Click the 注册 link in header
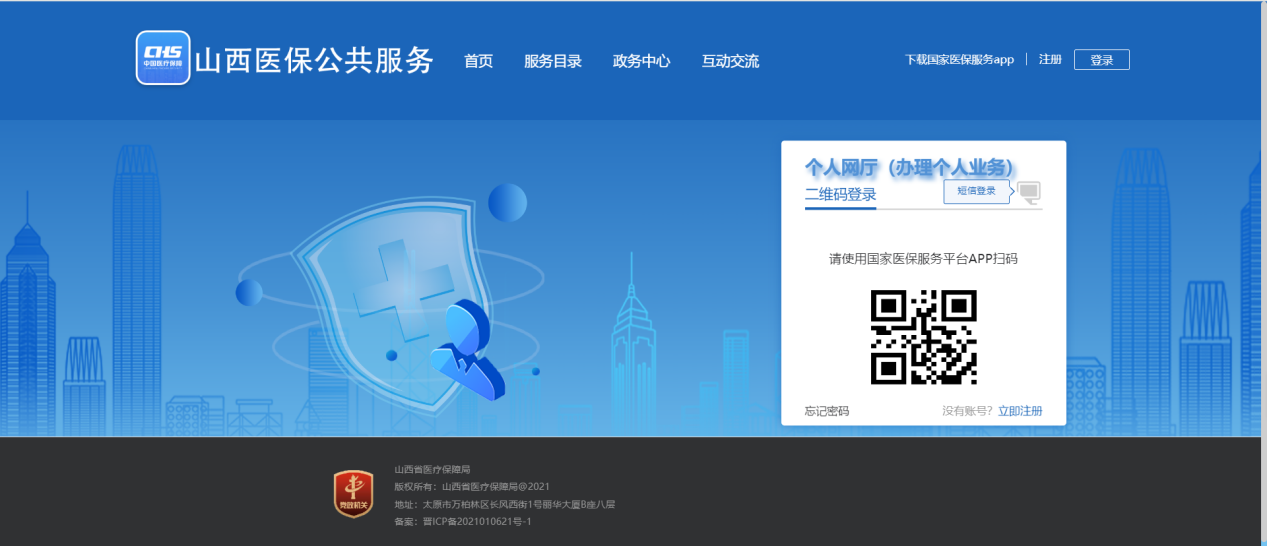The image size is (1267, 546). (x=1050, y=60)
